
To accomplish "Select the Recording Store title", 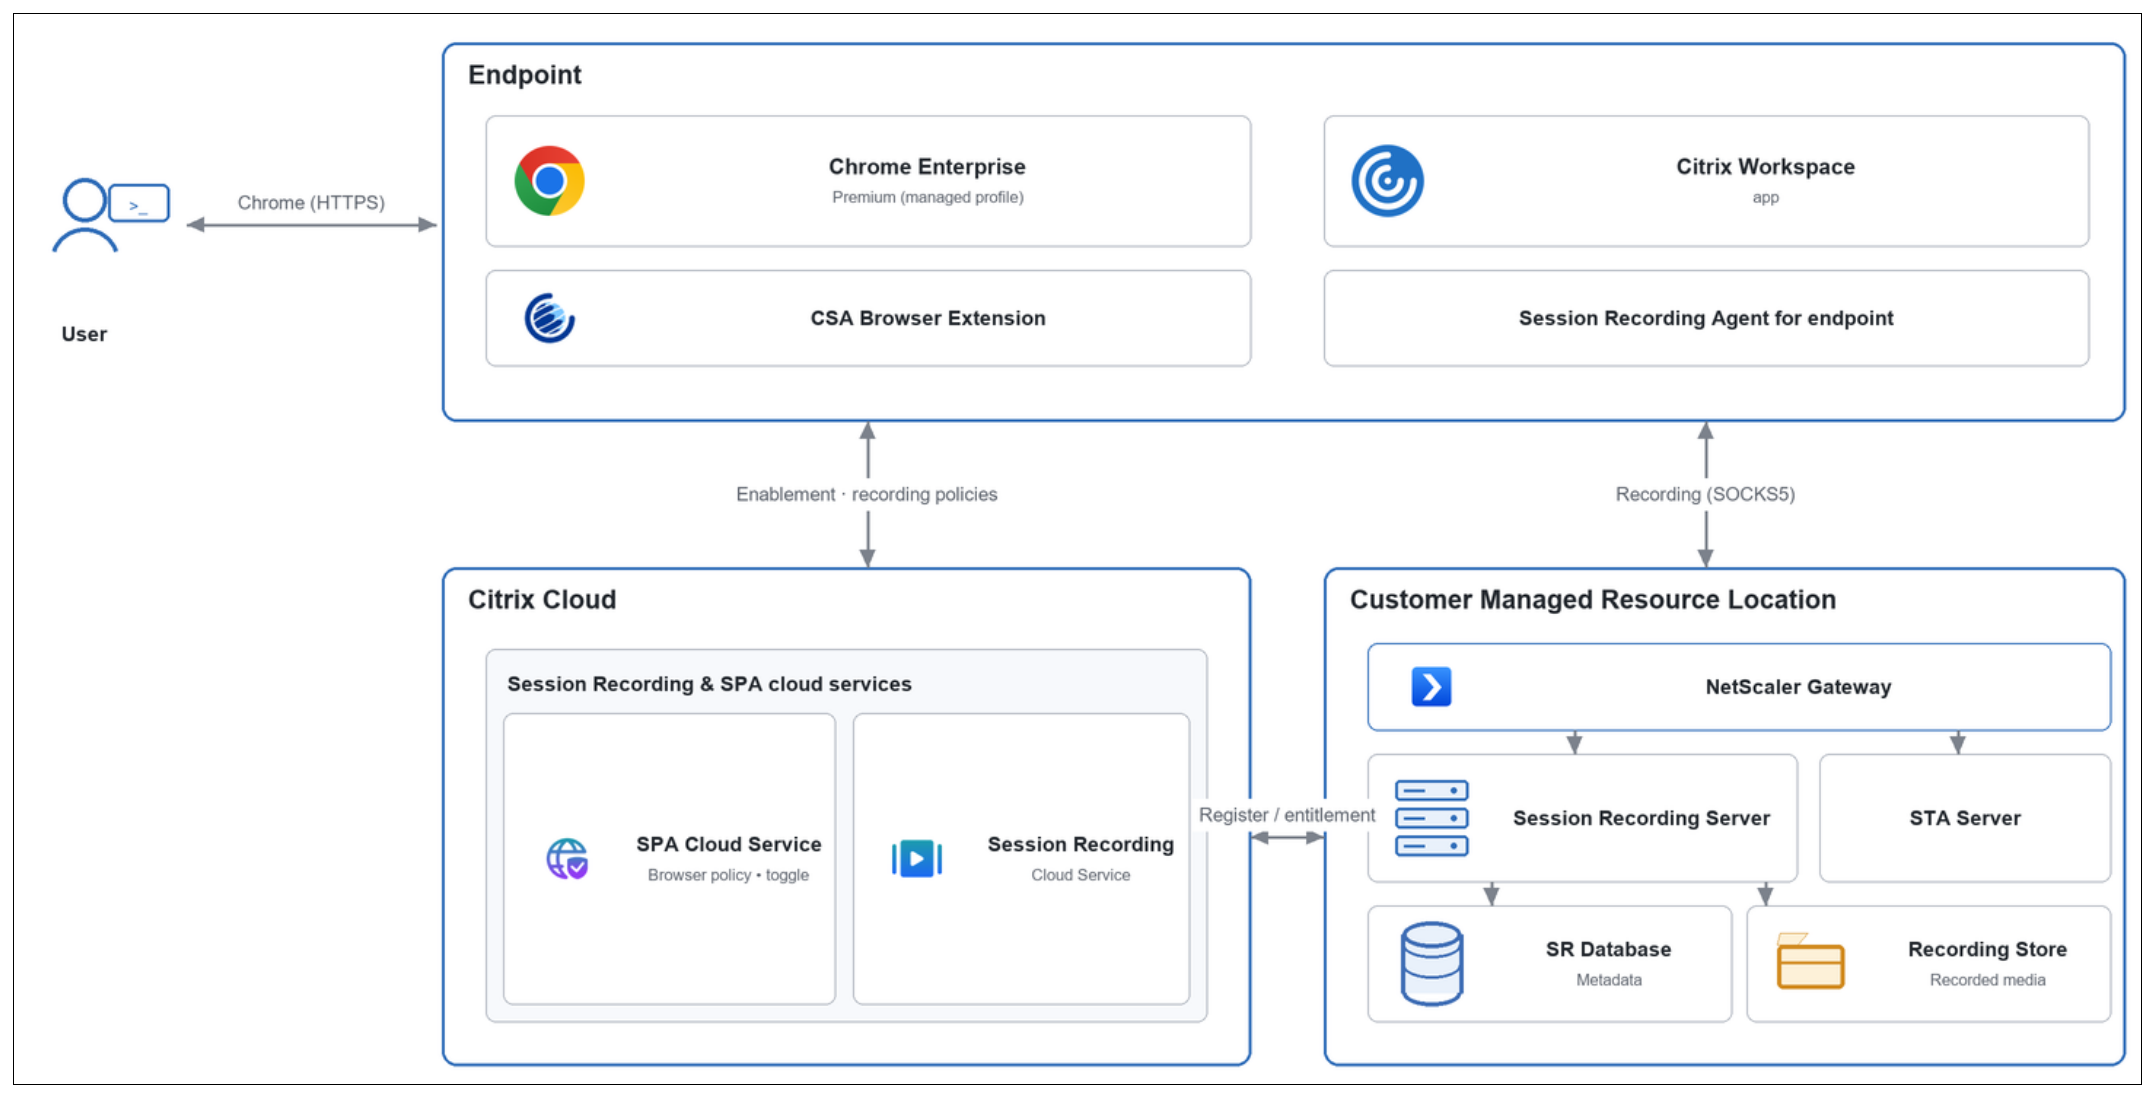I will 1987,949.
